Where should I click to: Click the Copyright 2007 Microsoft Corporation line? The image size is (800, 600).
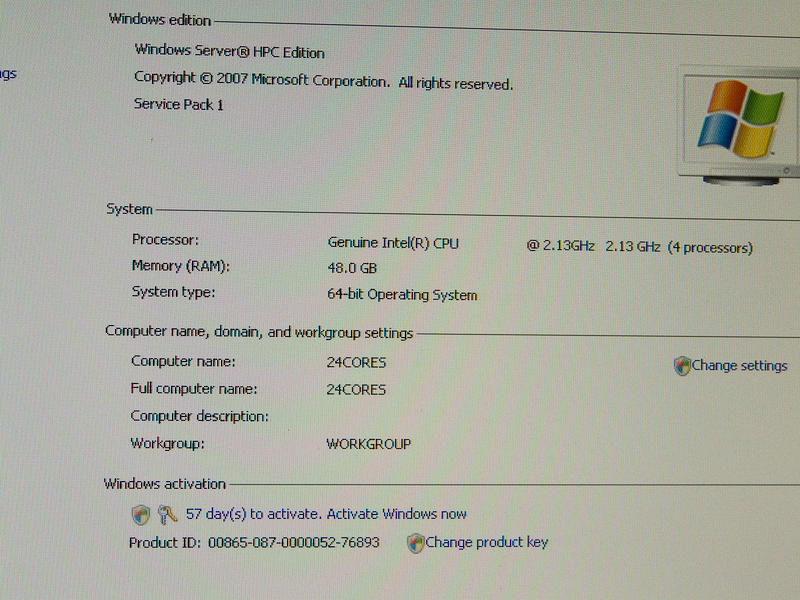tap(323, 81)
